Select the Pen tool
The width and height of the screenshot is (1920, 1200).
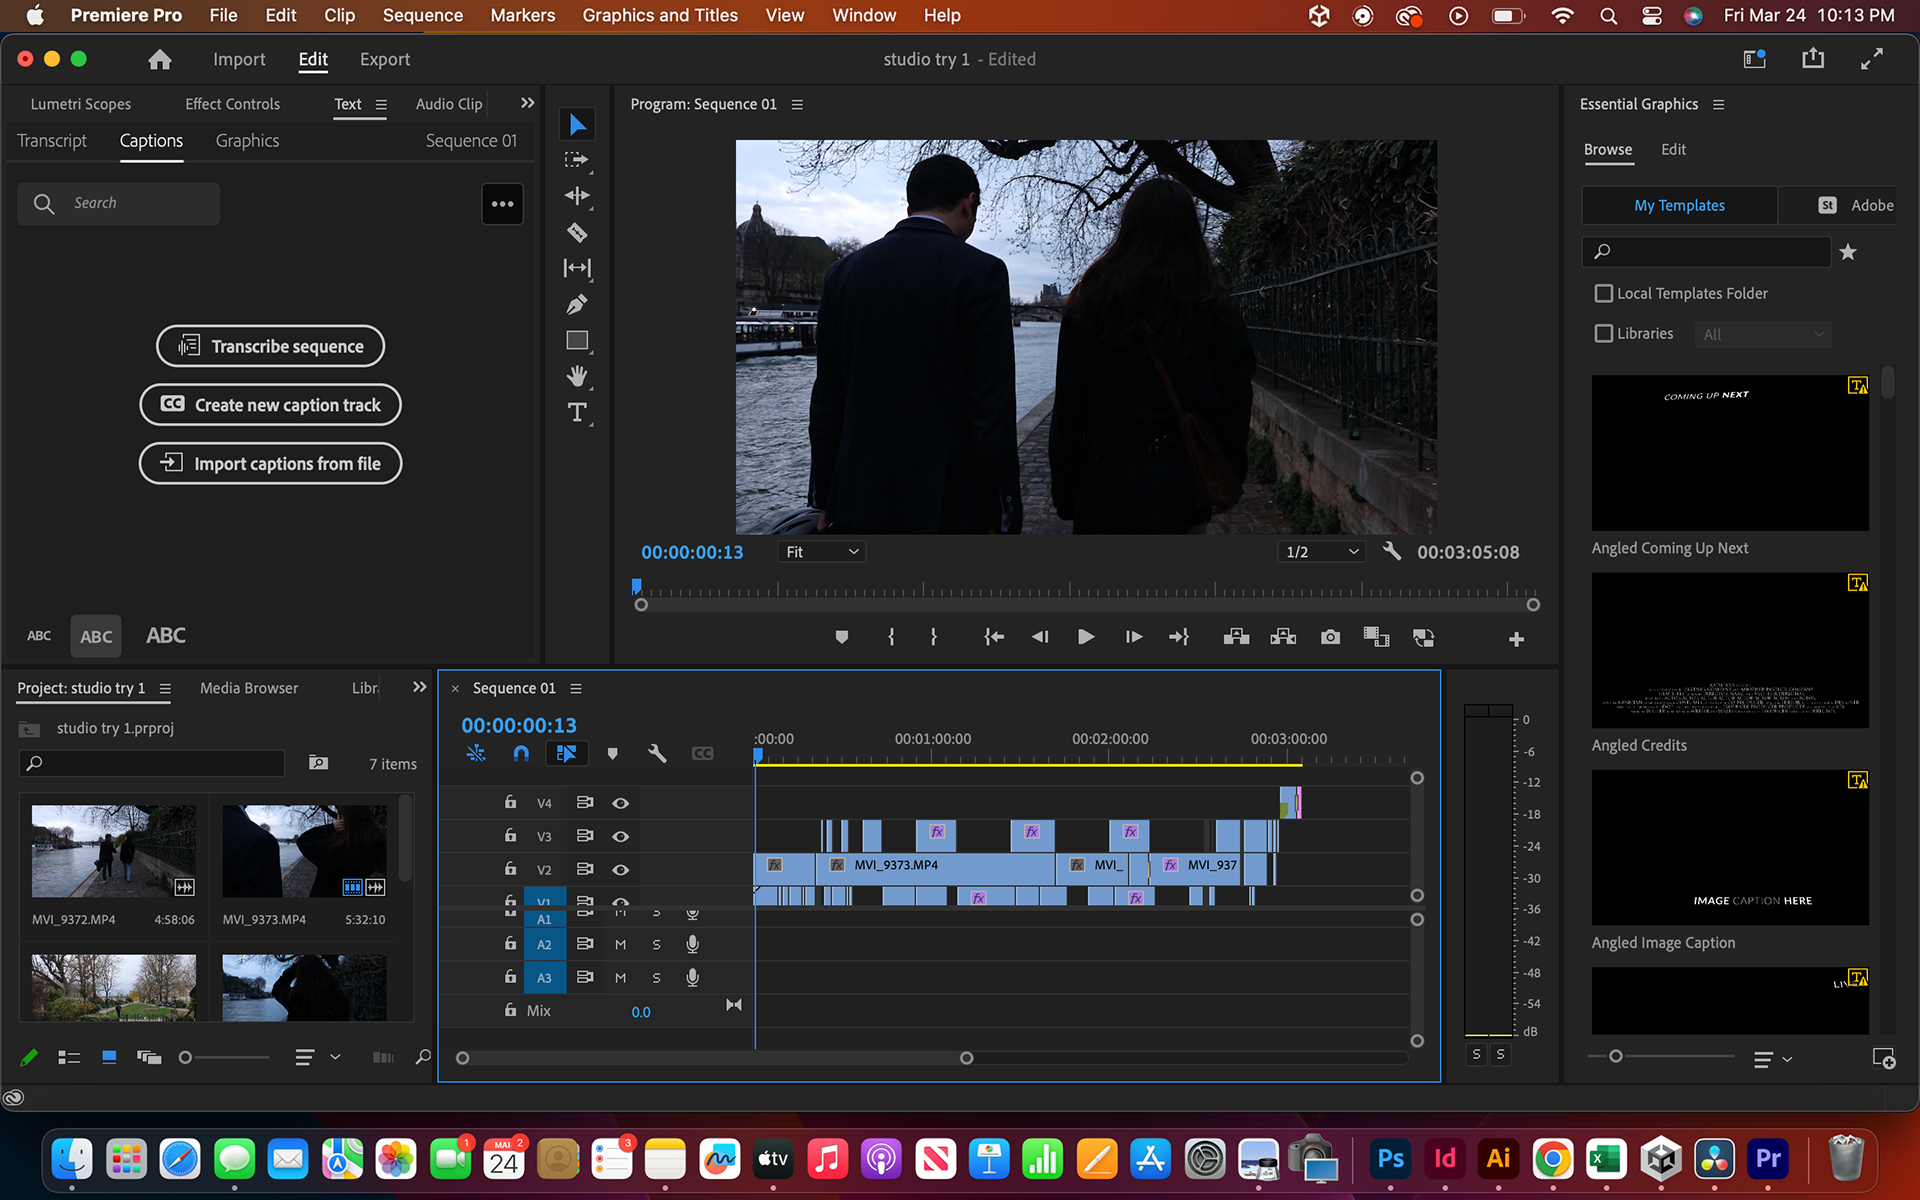pyautogui.click(x=577, y=305)
